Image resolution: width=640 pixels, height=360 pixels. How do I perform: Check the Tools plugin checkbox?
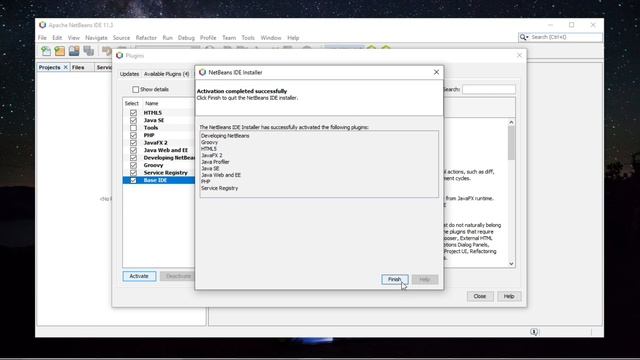click(133, 128)
